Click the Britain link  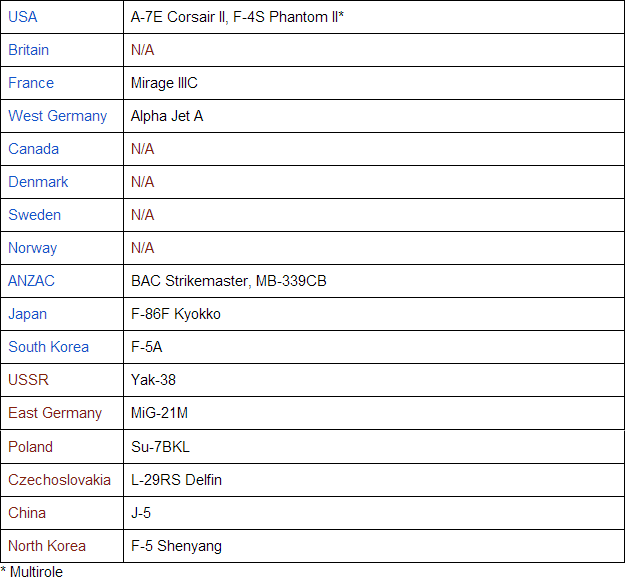[x=28, y=50]
